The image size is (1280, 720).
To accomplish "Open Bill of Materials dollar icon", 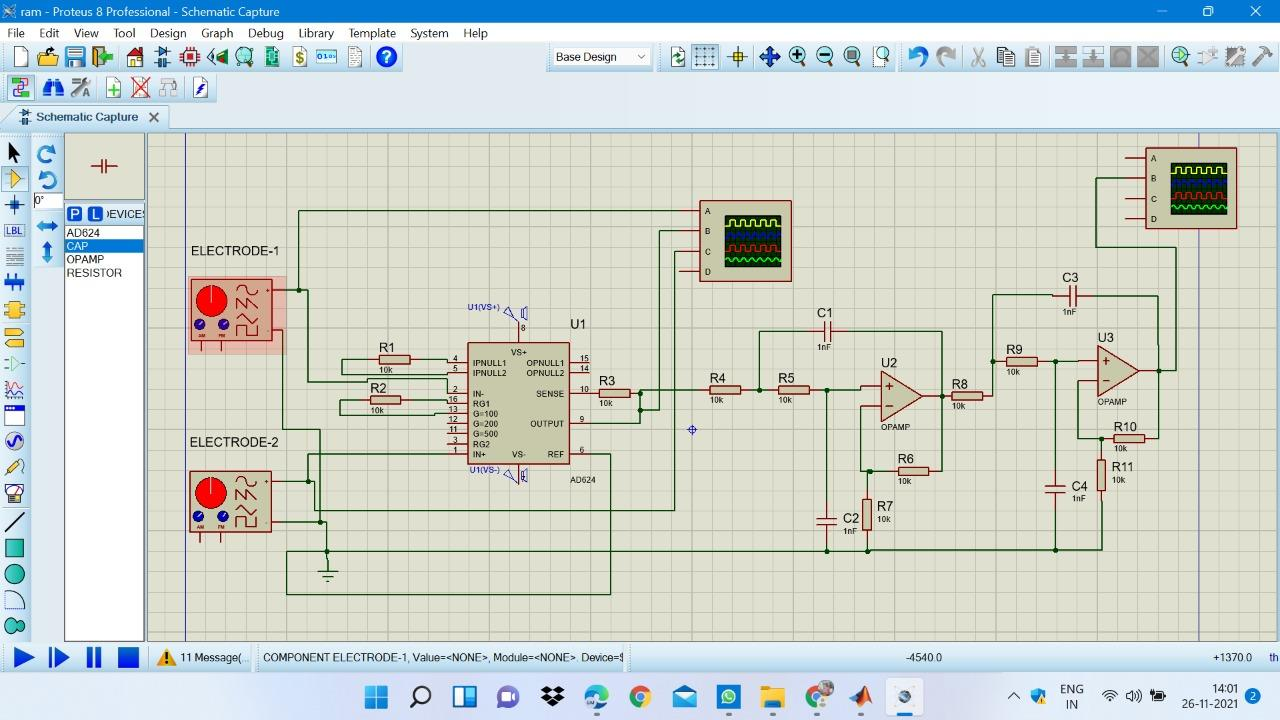I will [x=300, y=57].
